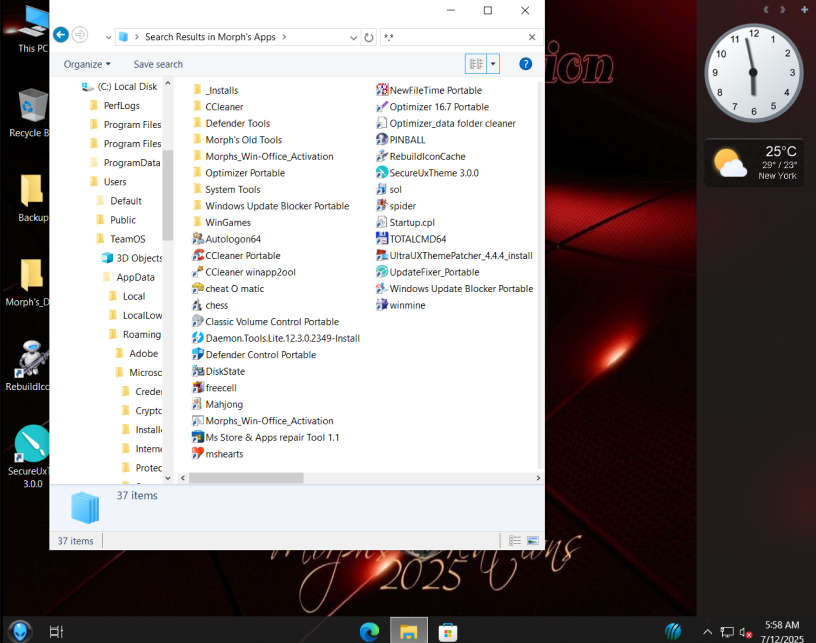Image resolution: width=816 pixels, height=643 pixels.
Task: Select the mshearts game
Action: click(218, 454)
